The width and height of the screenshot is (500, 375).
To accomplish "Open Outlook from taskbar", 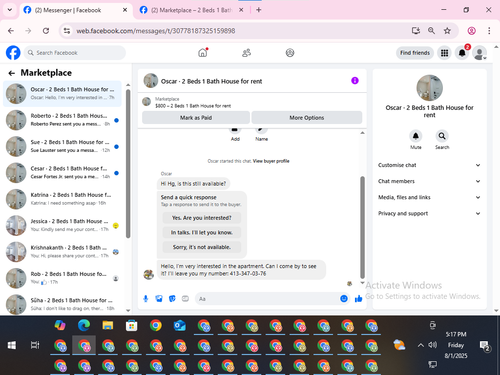I will (x=180, y=325).
